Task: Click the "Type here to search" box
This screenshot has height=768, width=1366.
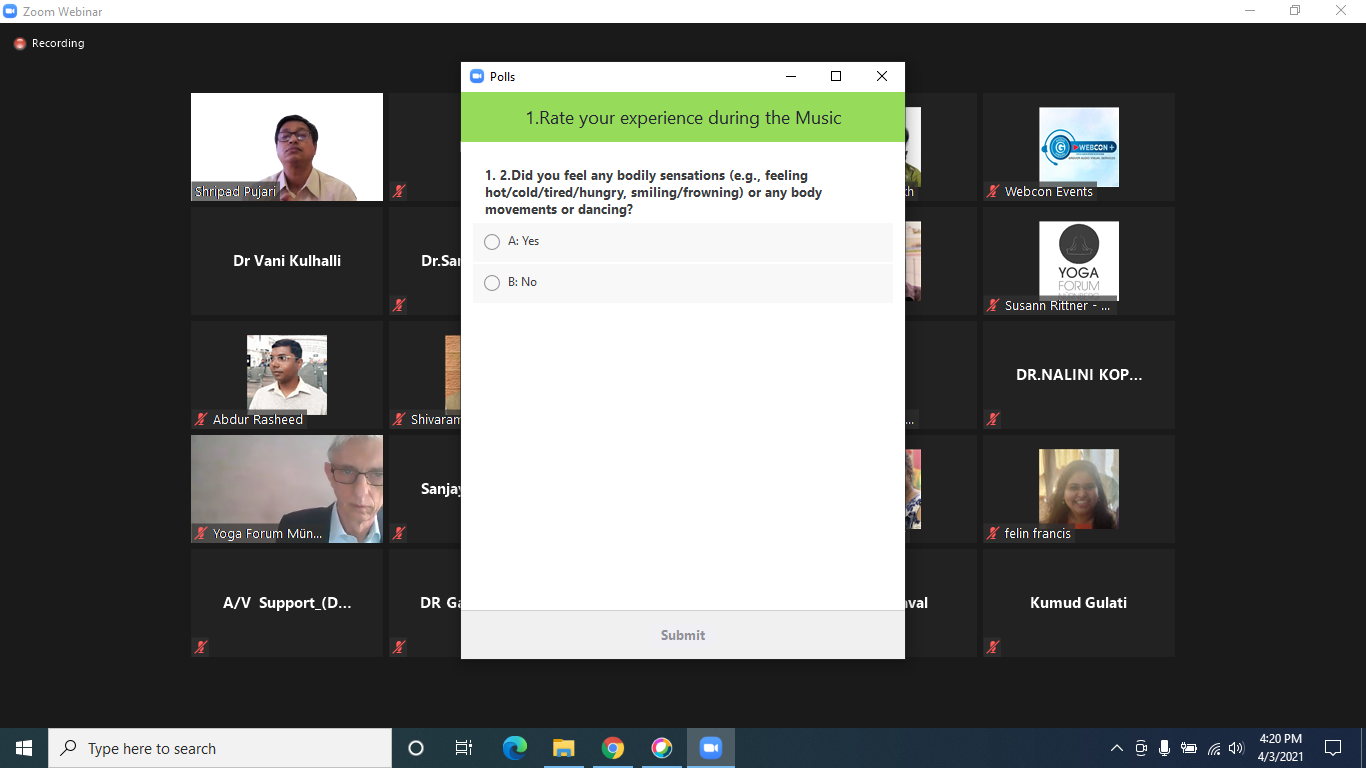Action: 220,748
